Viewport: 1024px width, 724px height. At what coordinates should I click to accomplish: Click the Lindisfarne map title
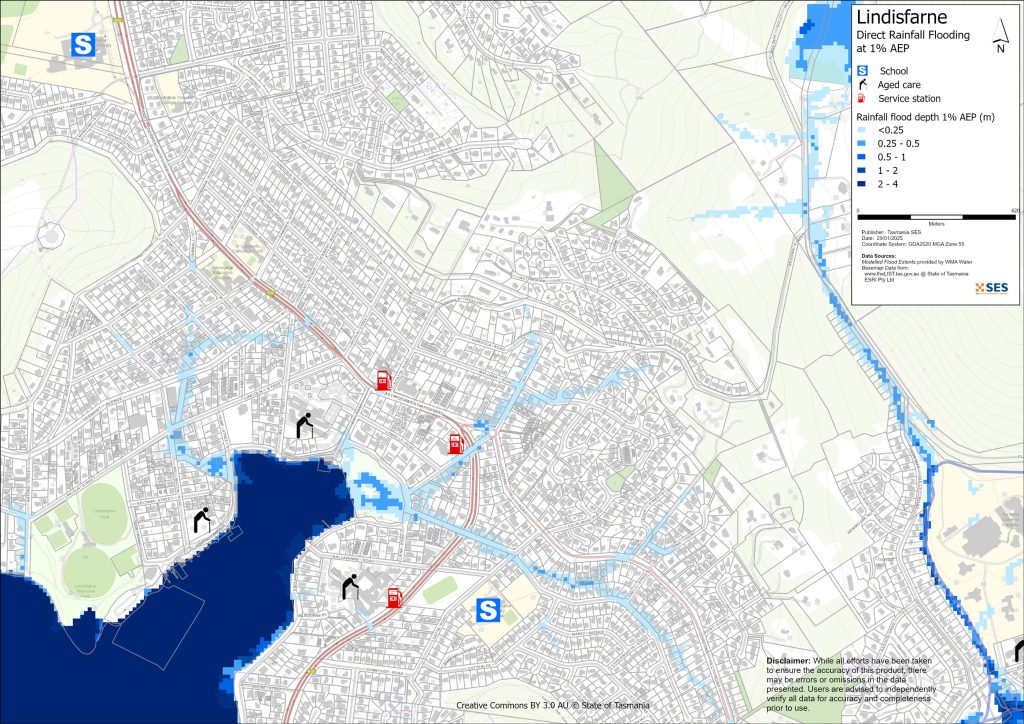click(901, 16)
